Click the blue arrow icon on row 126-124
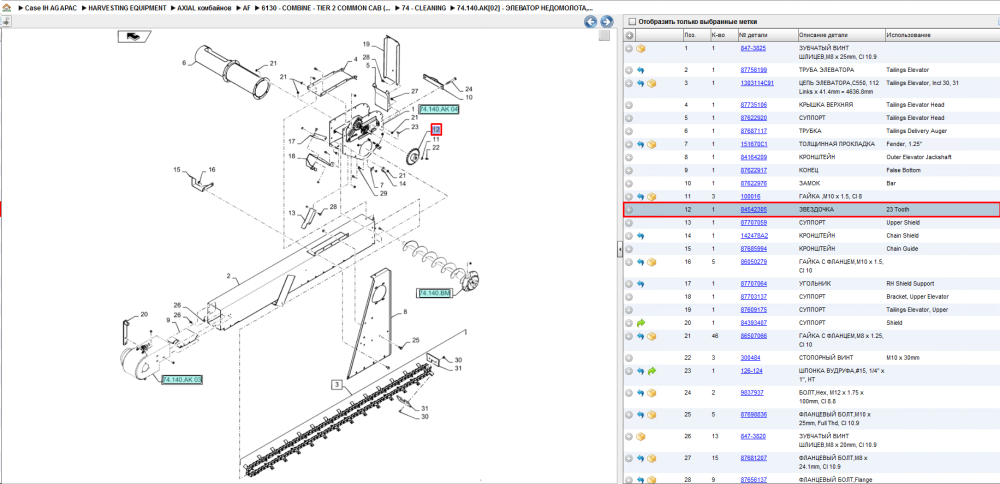 tap(641, 371)
